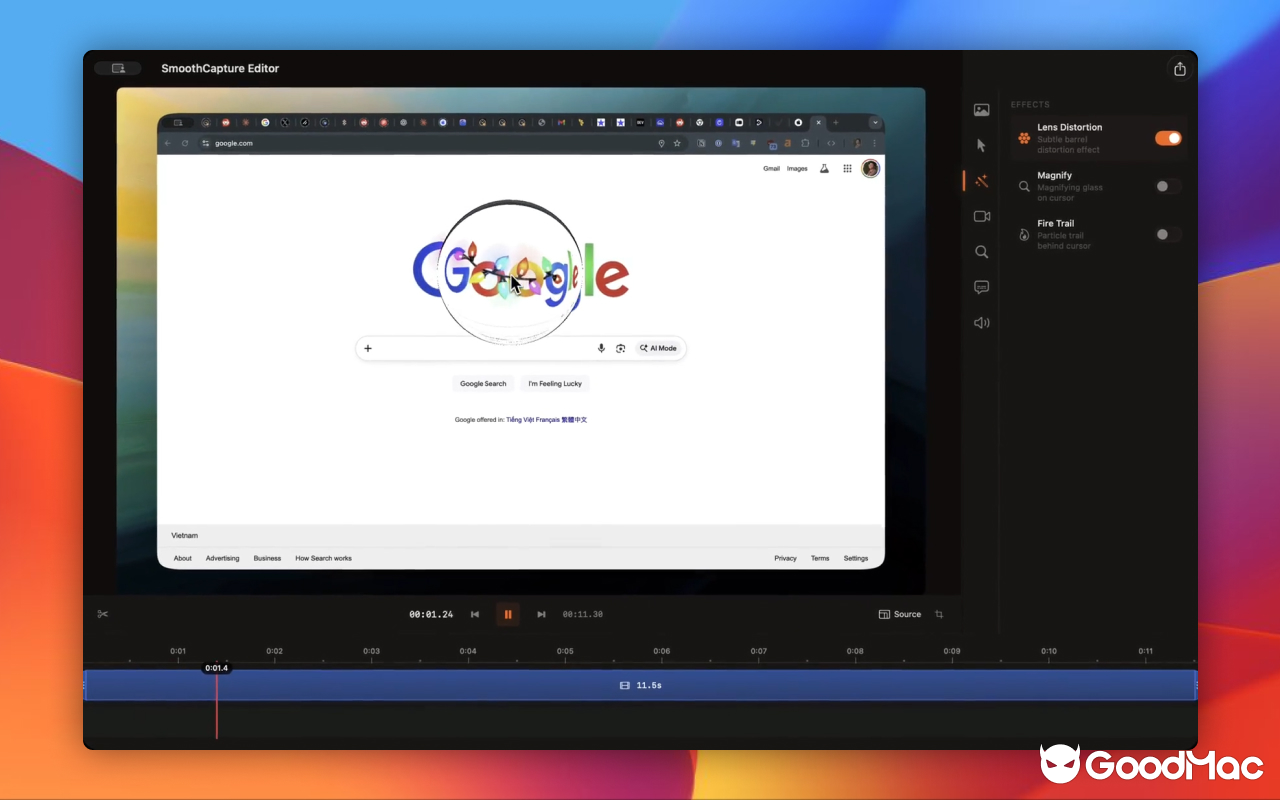This screenshot has width=1280, height=800.
Task: Skip to the end of the video
Action: coord(541,614)
